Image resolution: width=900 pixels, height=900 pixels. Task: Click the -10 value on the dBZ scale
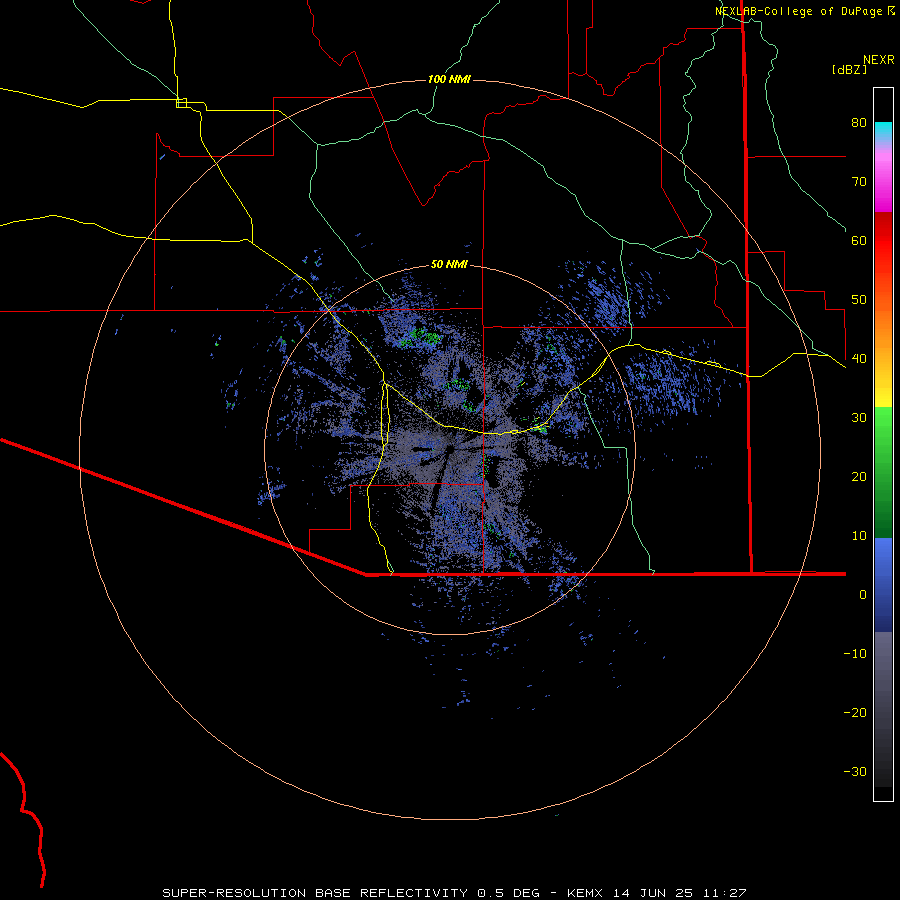click(x=855, y=654)
